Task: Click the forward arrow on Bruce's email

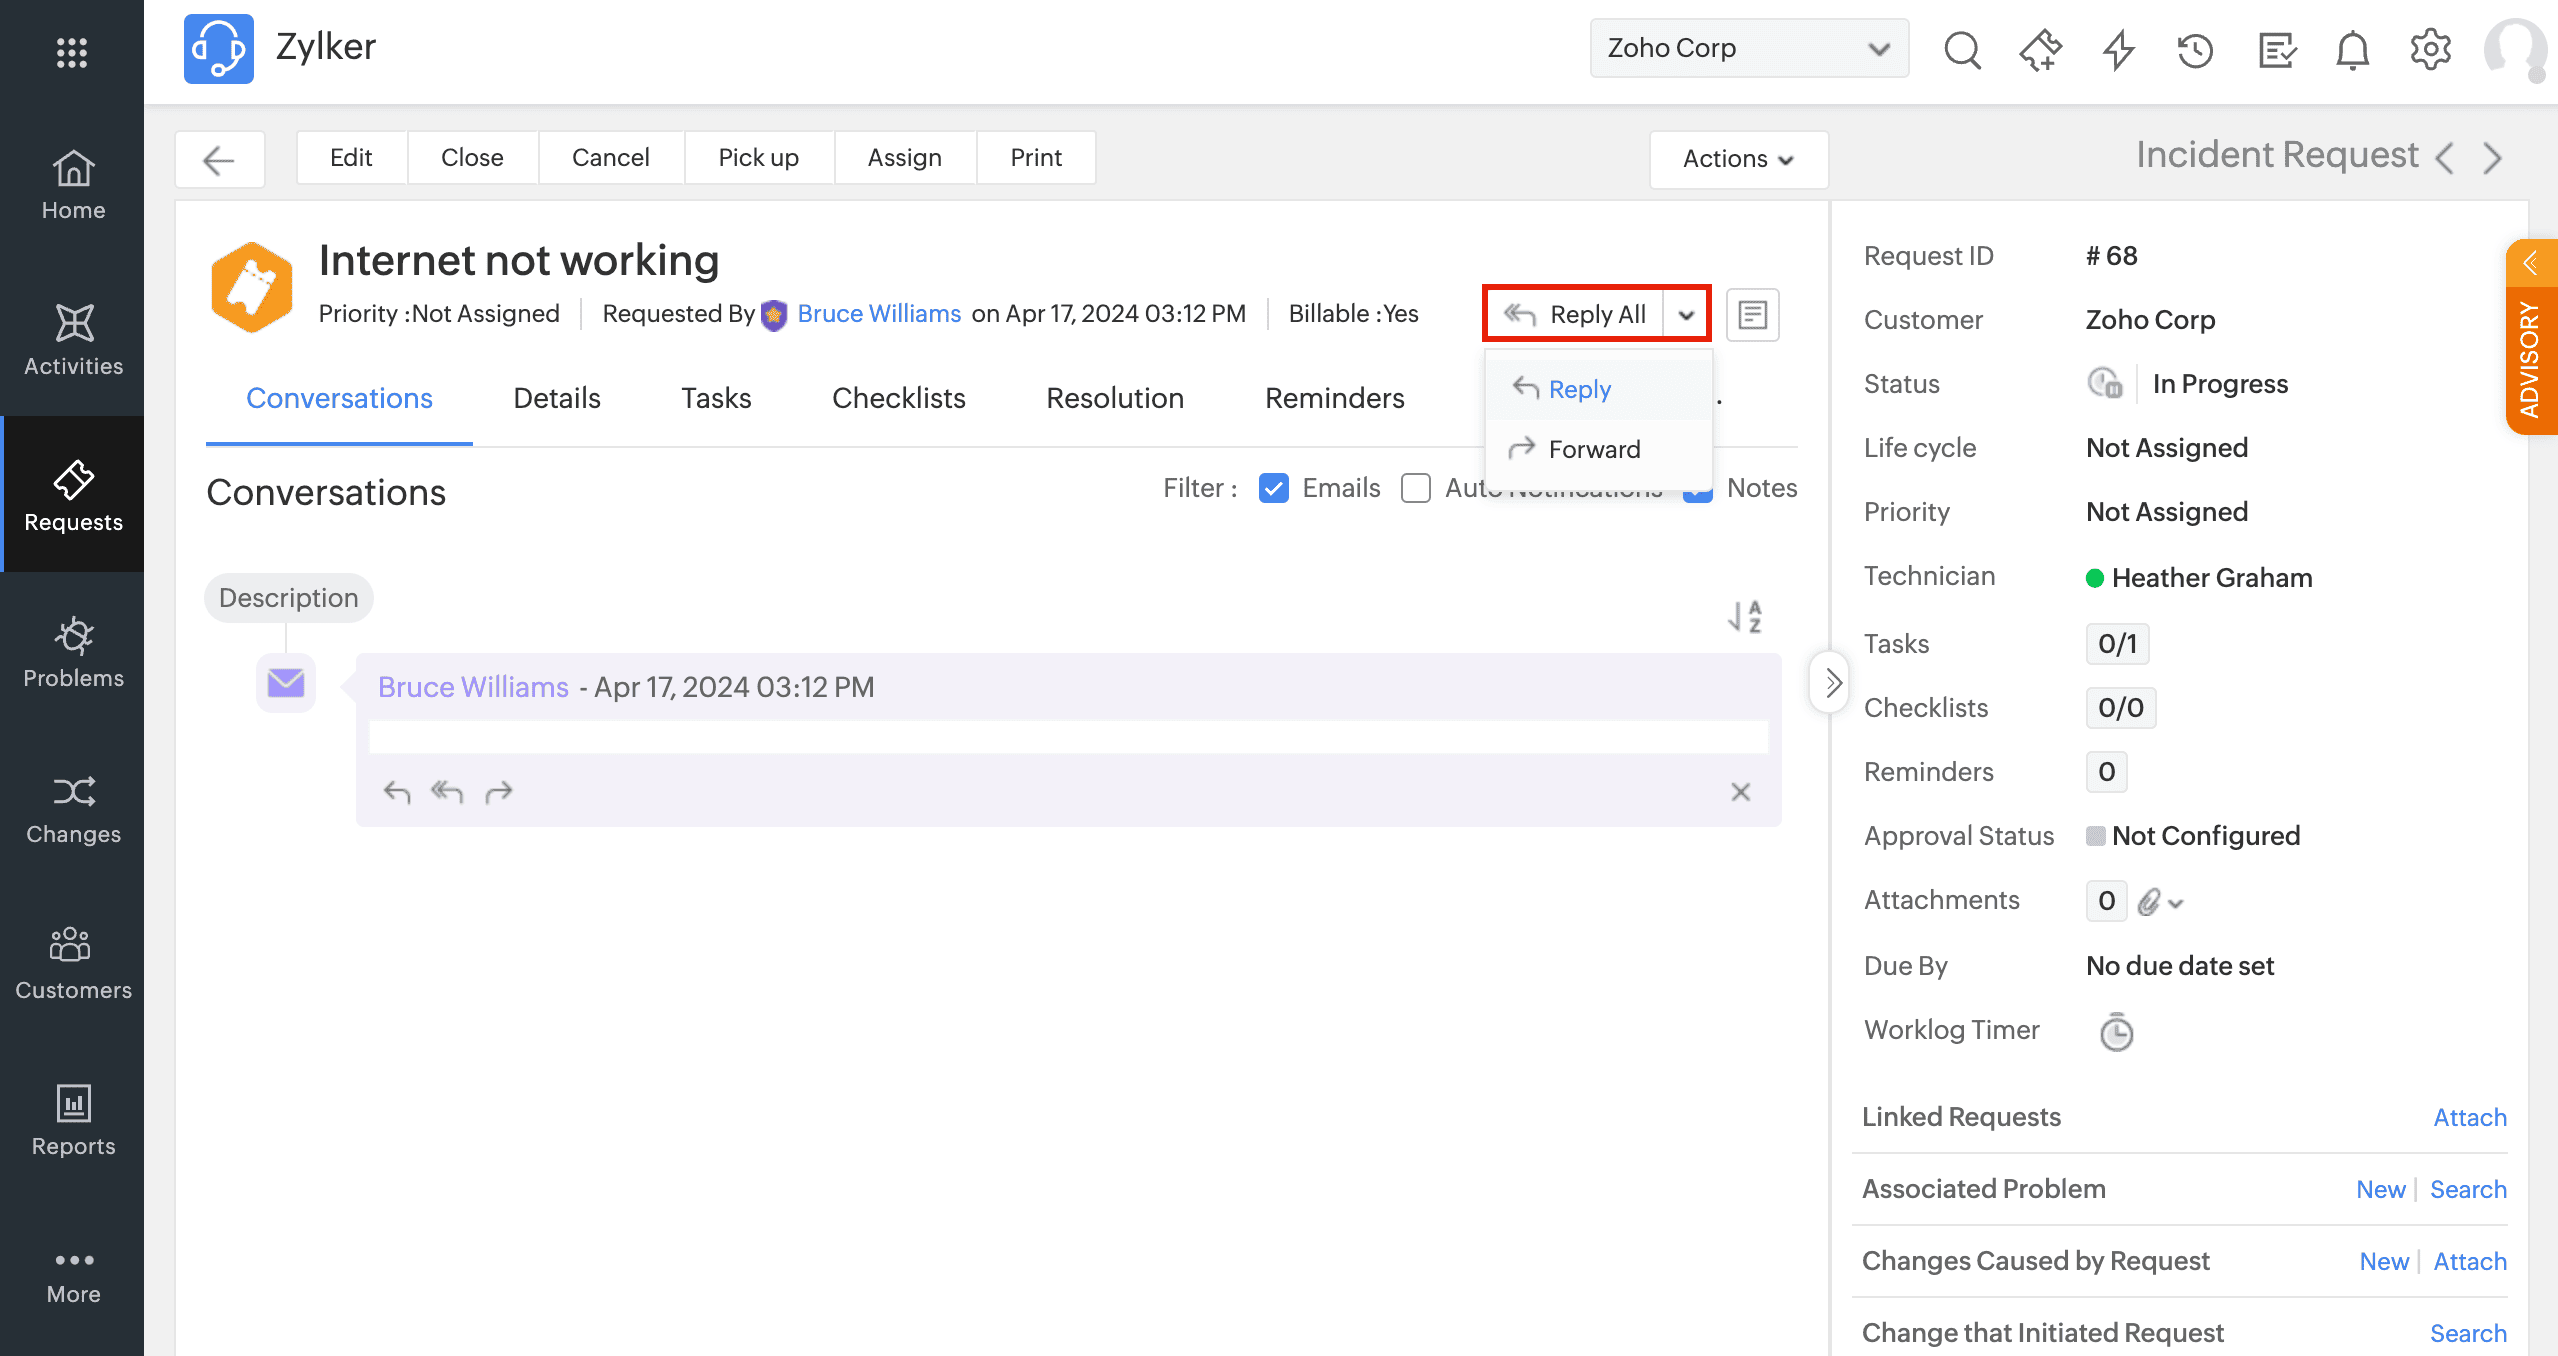Action: tap(498, 792)
